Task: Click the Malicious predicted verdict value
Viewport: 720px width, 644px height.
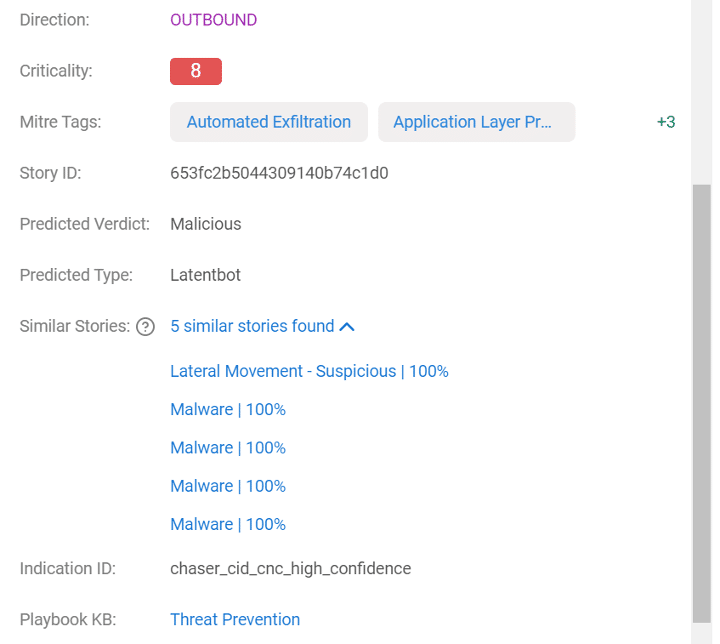Action: click(x=206, y=224)
